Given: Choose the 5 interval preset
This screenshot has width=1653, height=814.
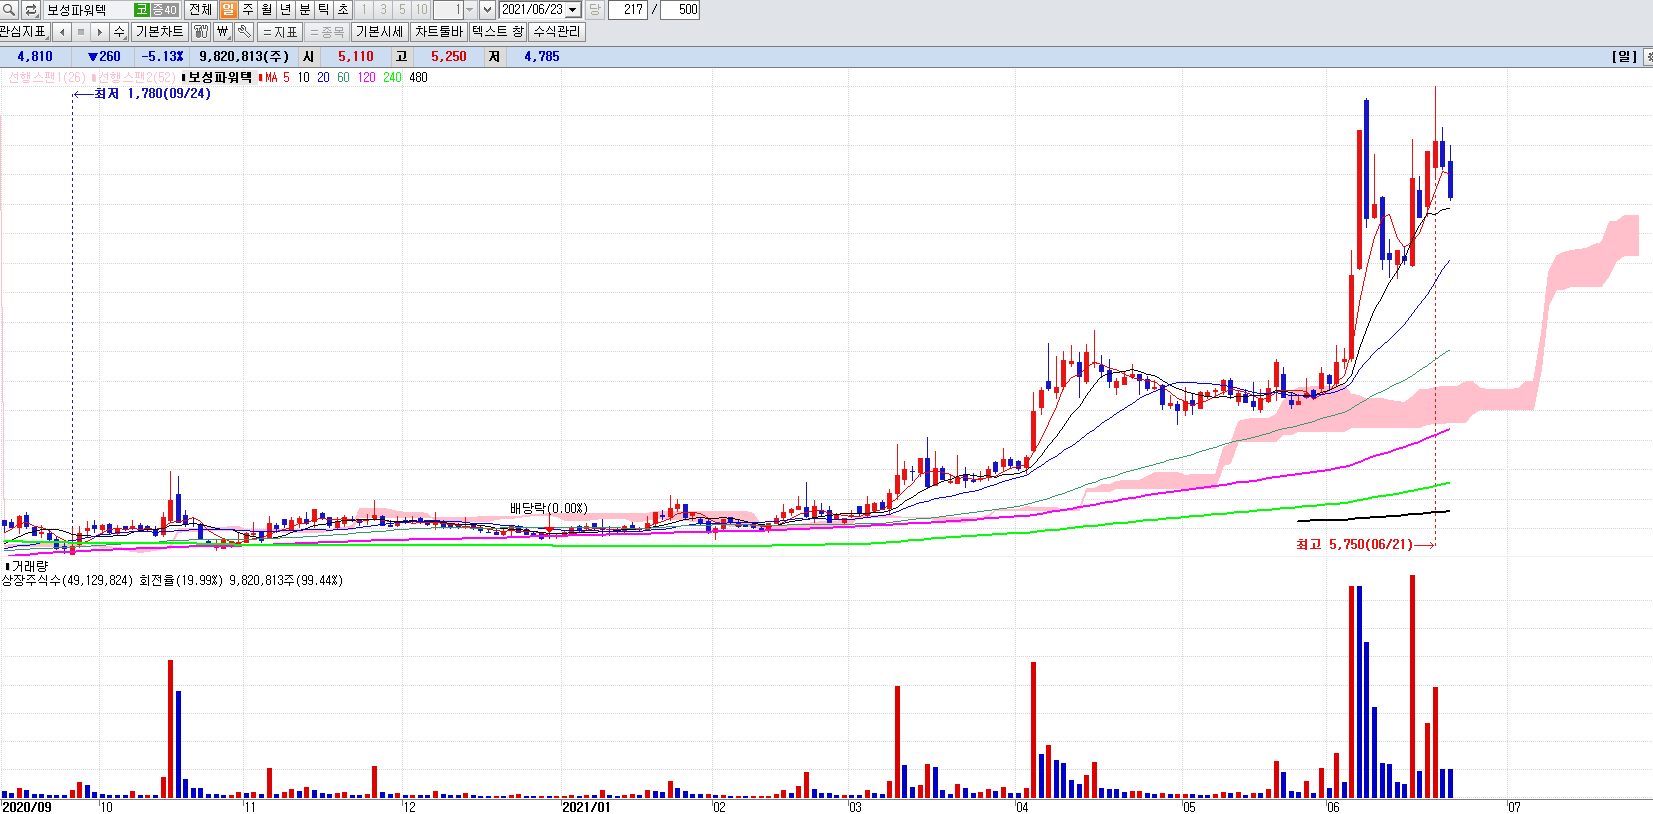Looking at the screenshot, I should tap(402, 10).
